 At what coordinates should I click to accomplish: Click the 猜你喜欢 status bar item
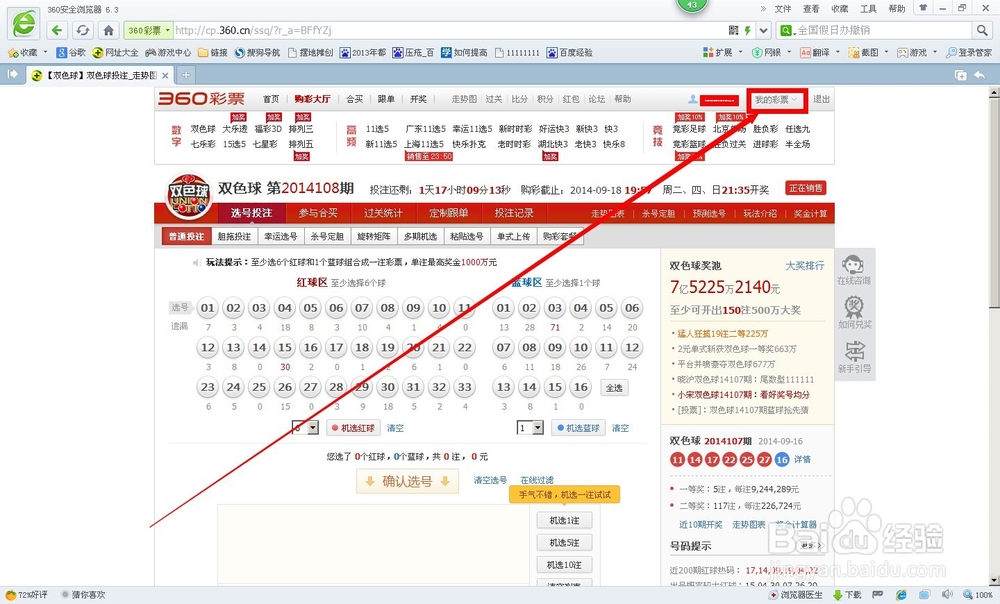(84, 594)
